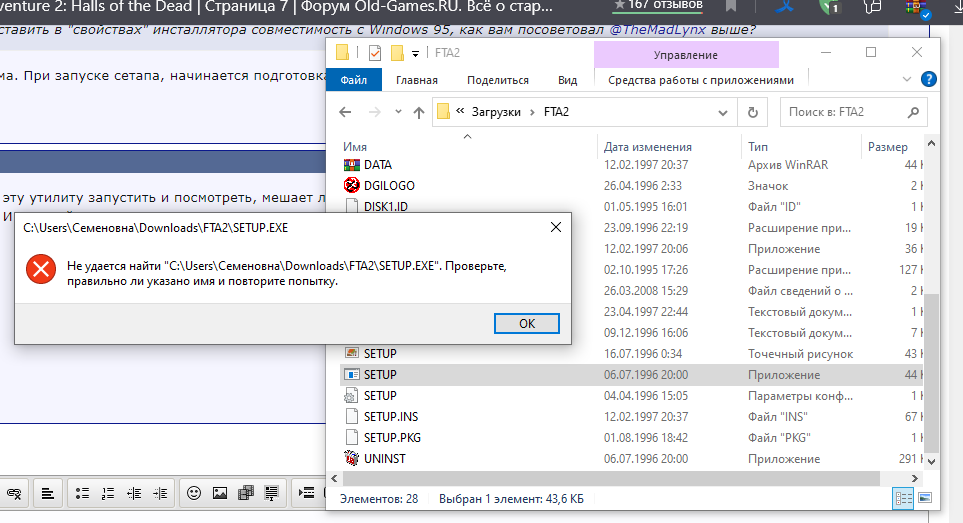The width and height of the screenshot is (963, 523).
Task: Click the Explorer folder icon in the title bar
Action: pos(343,53)
